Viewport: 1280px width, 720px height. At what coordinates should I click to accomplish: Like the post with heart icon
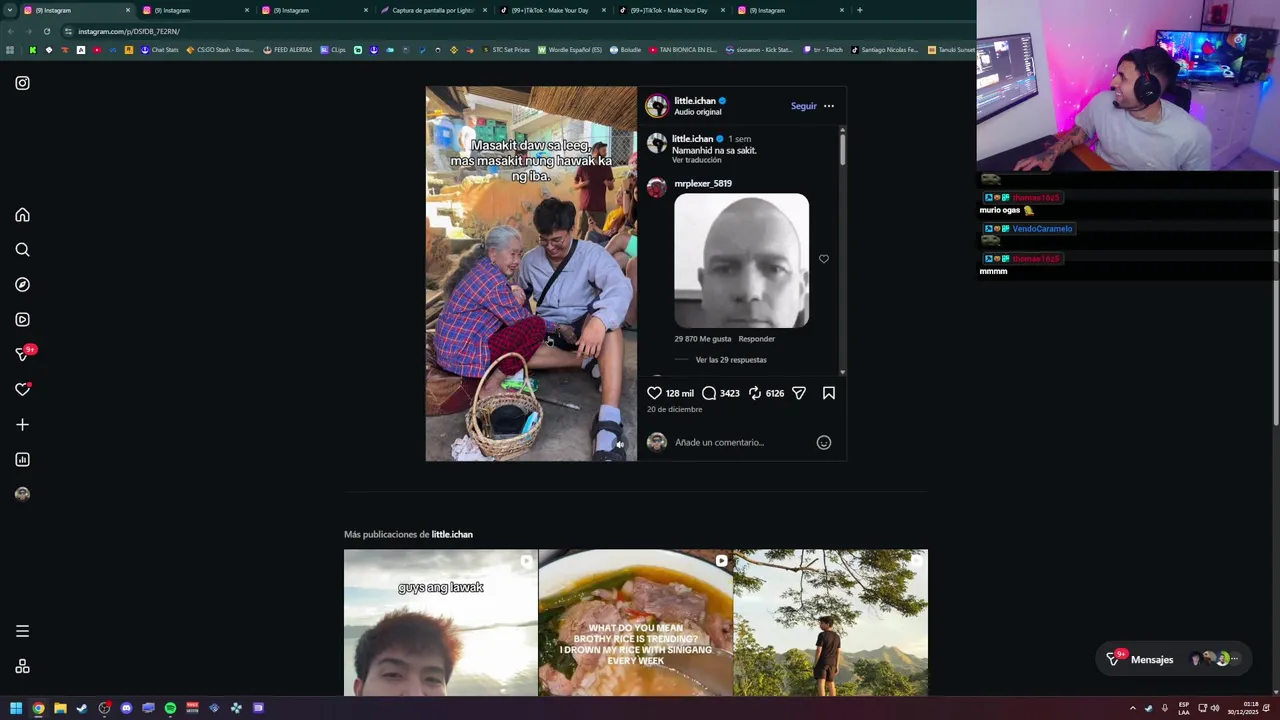tap(654, 393)
